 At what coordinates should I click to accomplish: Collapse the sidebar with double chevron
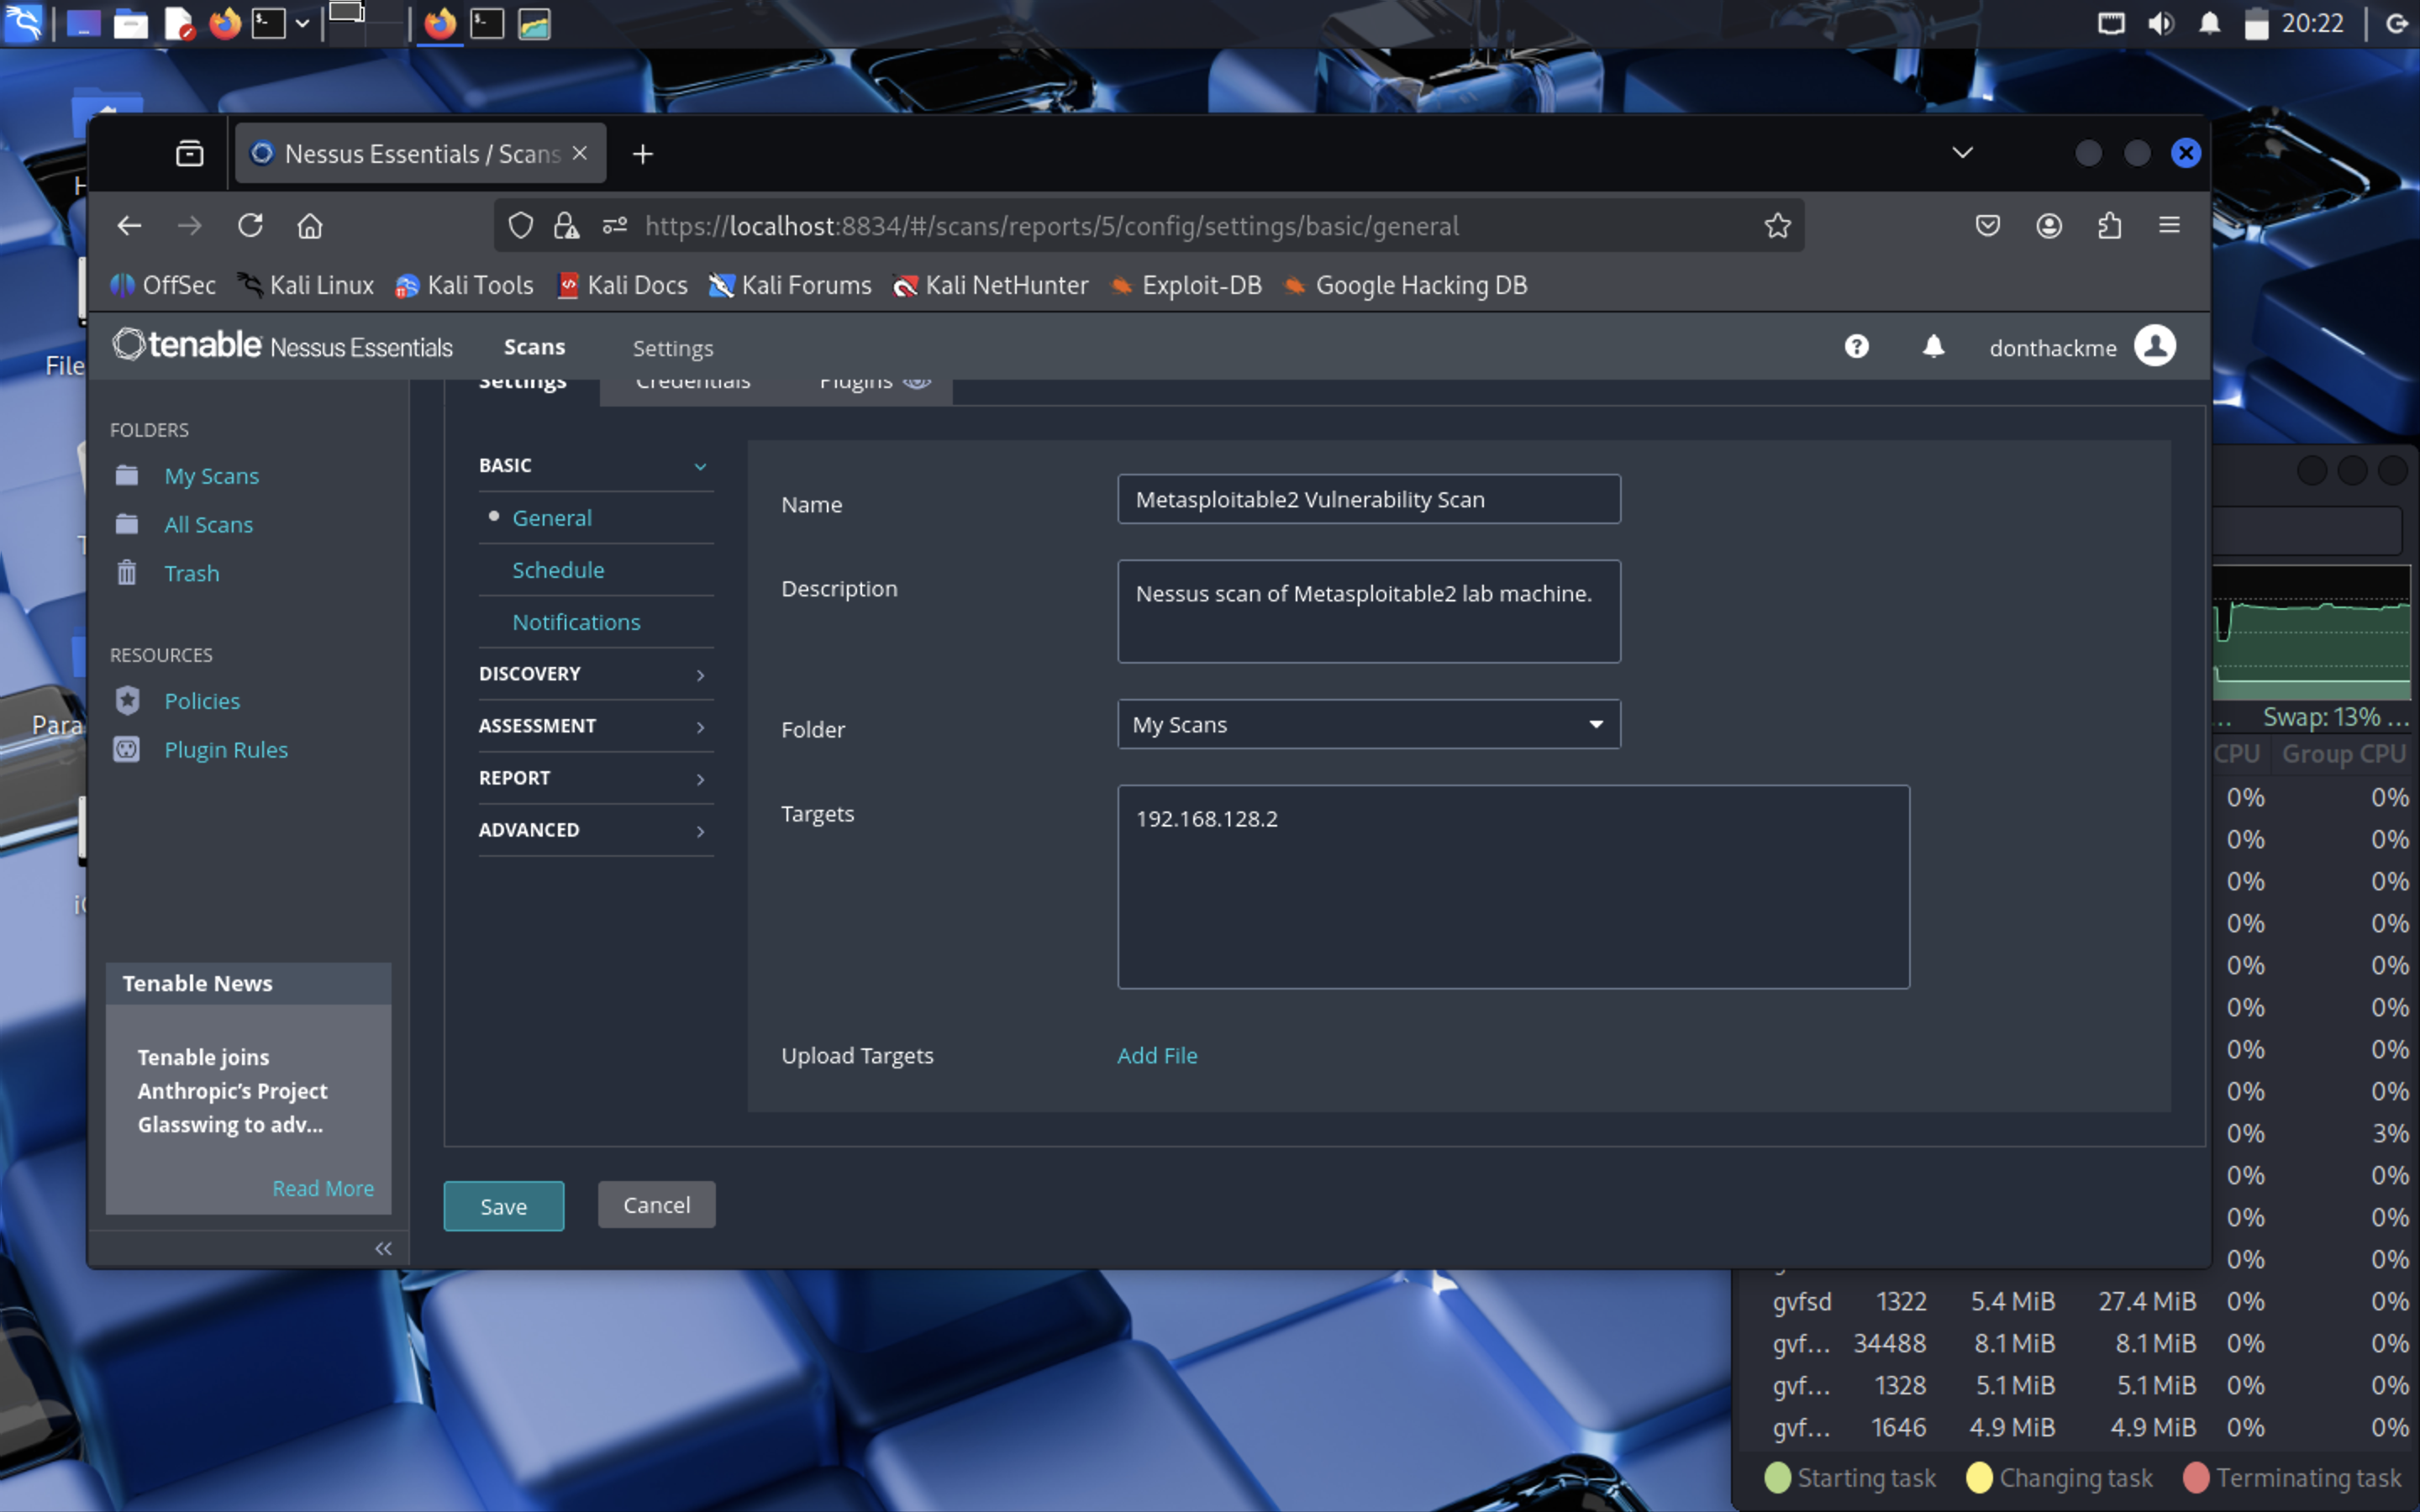383,1248
